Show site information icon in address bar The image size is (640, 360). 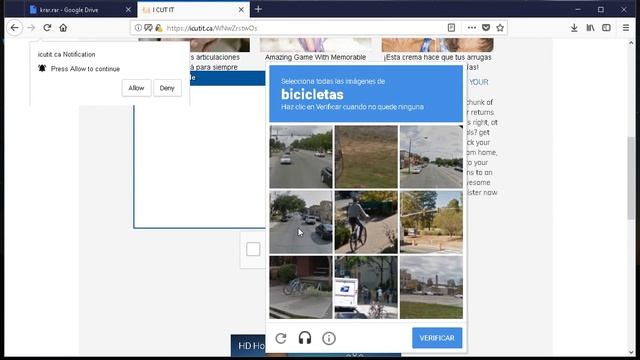coord(138,28)
